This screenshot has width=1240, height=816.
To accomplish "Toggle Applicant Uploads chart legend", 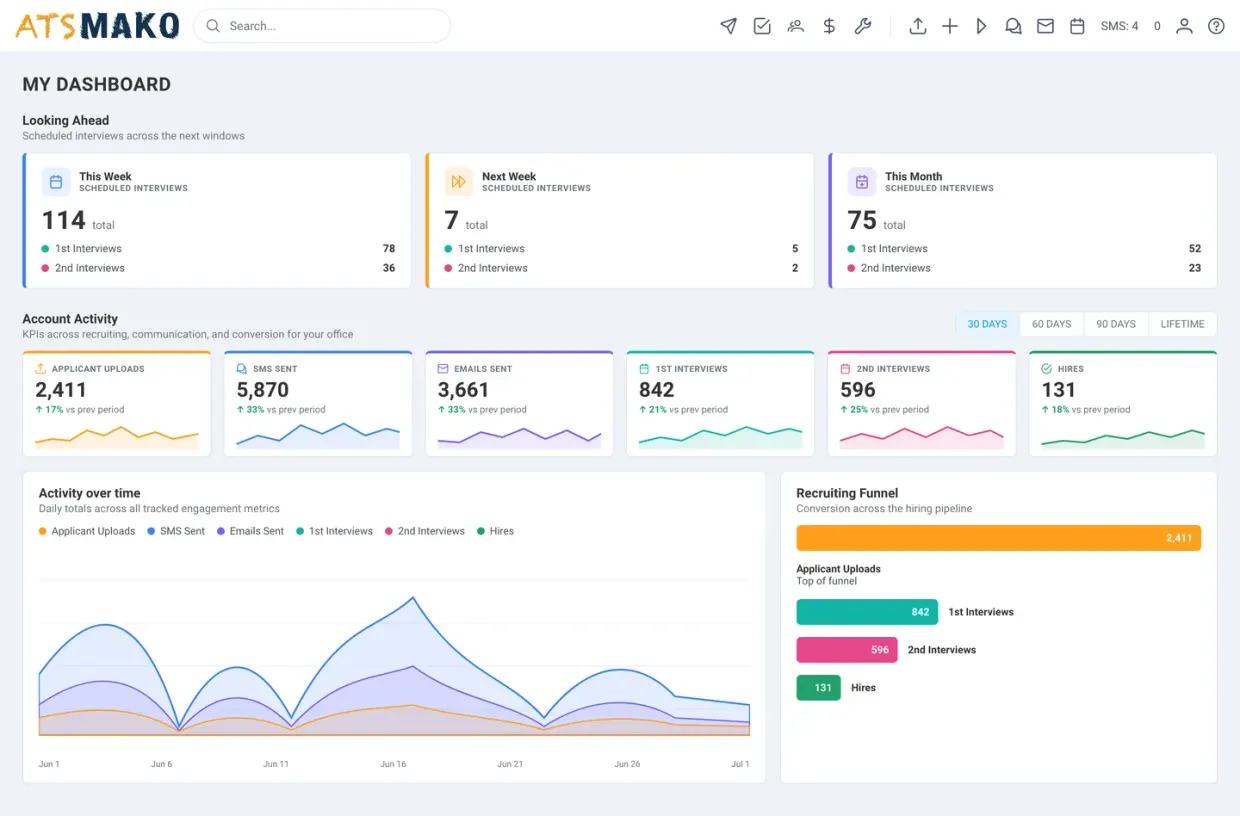I will [x=87, y=531].
